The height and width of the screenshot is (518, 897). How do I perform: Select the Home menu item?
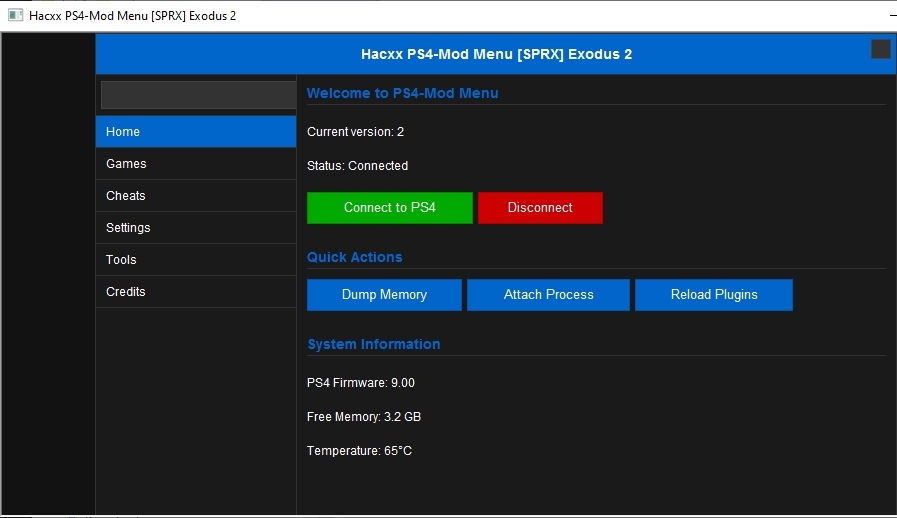tap(196, 132)
